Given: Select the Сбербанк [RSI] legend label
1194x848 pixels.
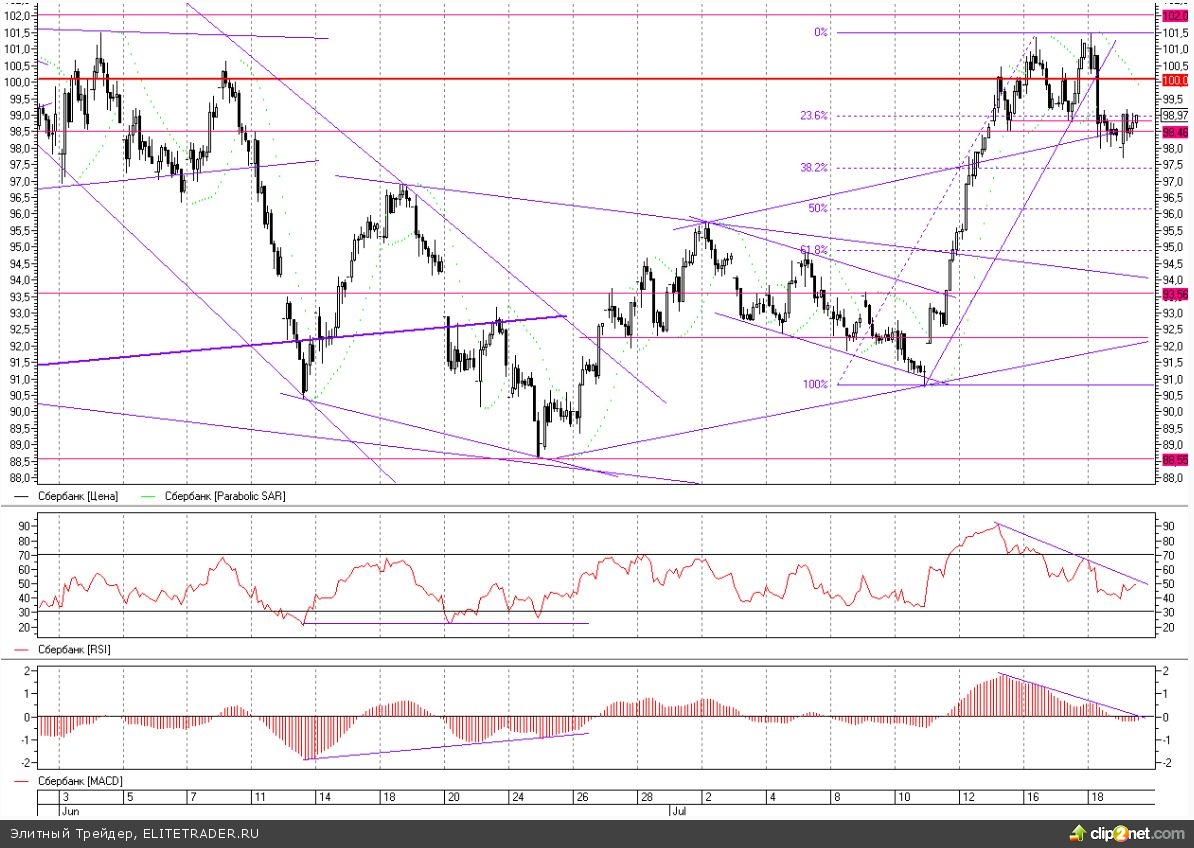Looking at the screenshot, I should 74,650.
